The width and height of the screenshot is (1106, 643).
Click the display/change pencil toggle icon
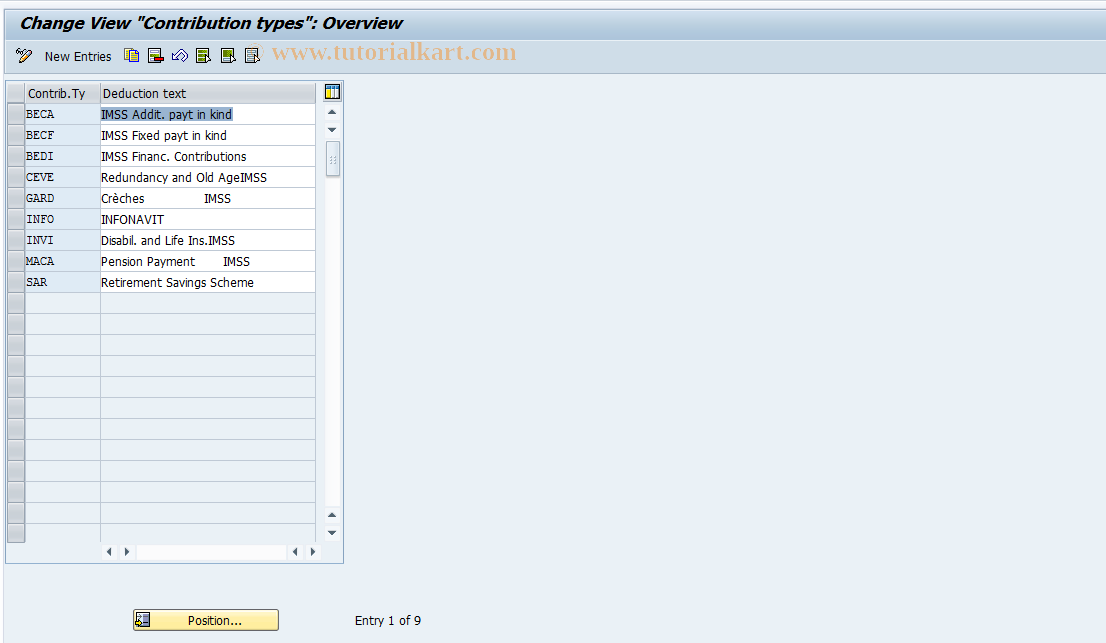click(x=24, y=56)
